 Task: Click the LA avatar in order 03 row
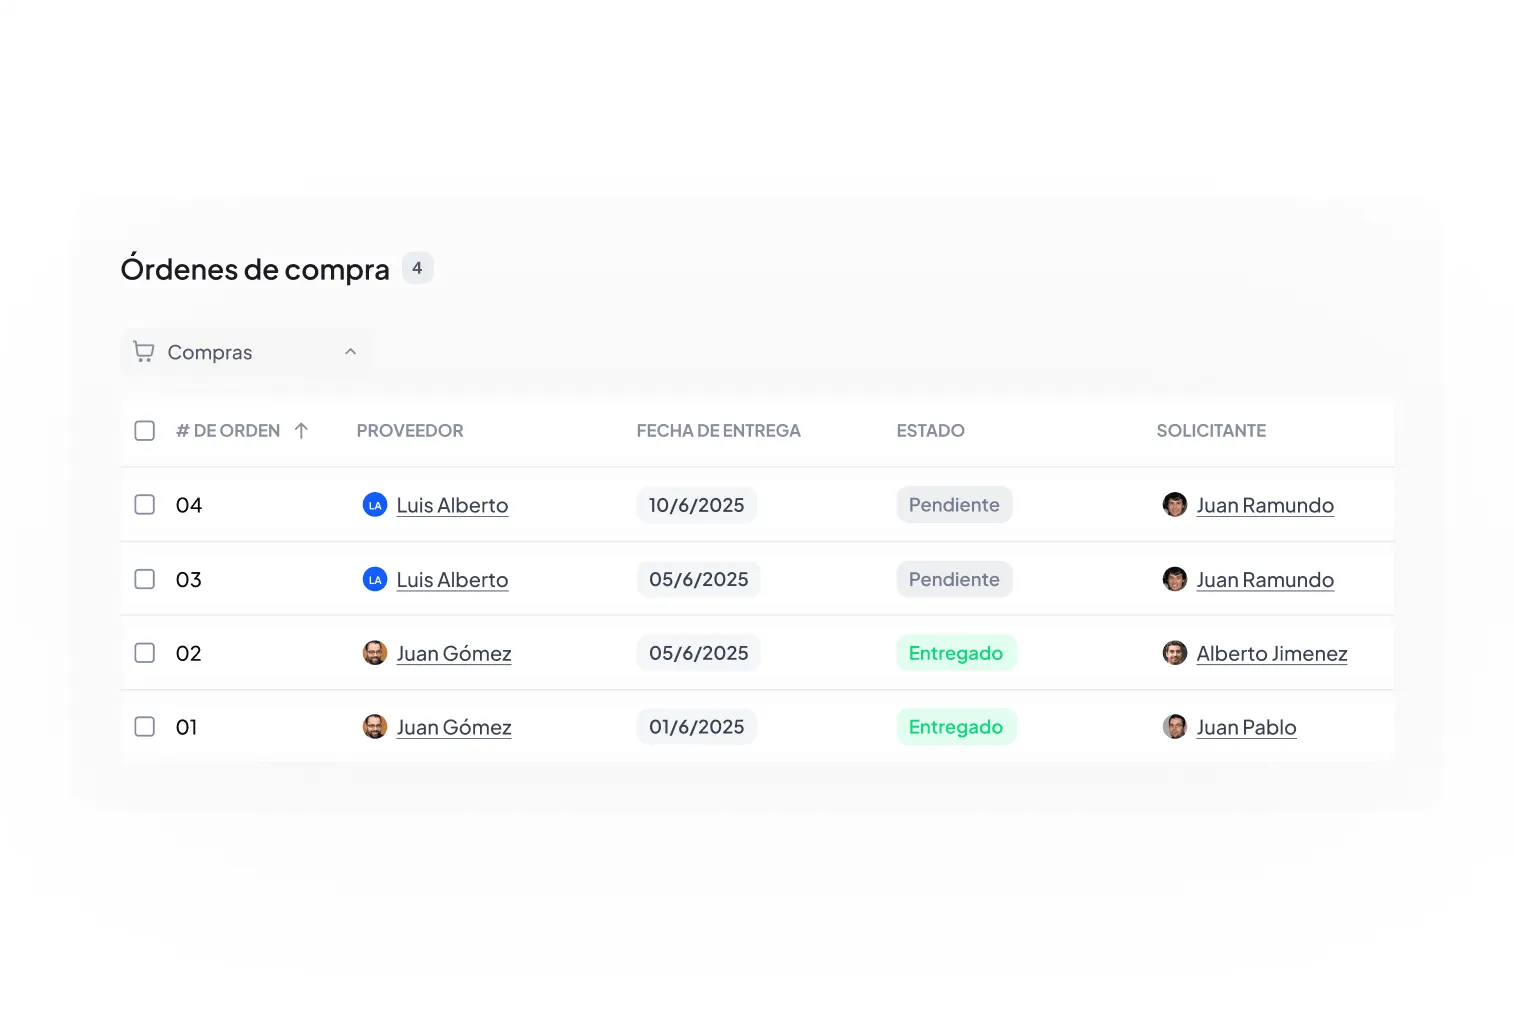point(375,579)
